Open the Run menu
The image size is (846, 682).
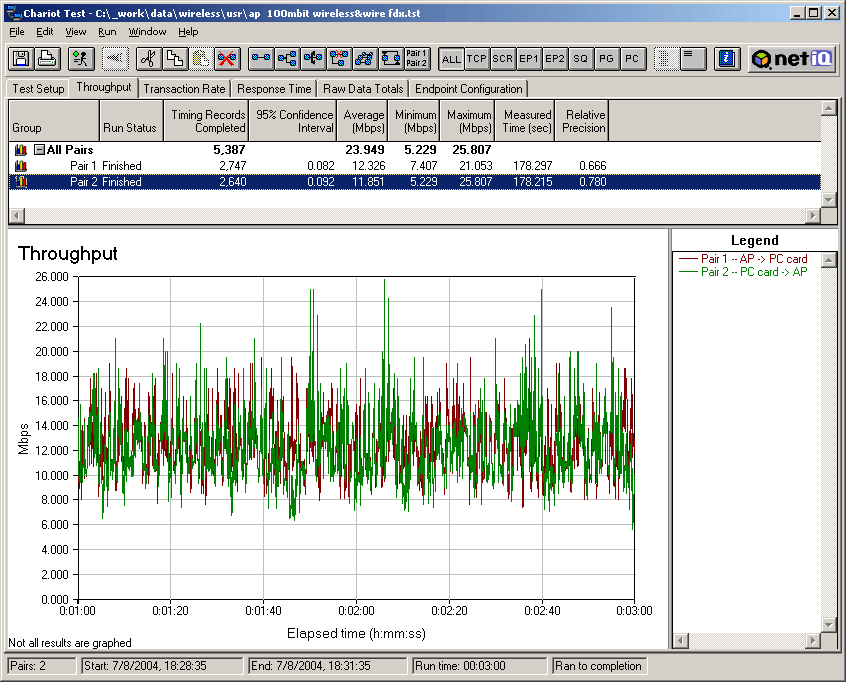(107, 32)
